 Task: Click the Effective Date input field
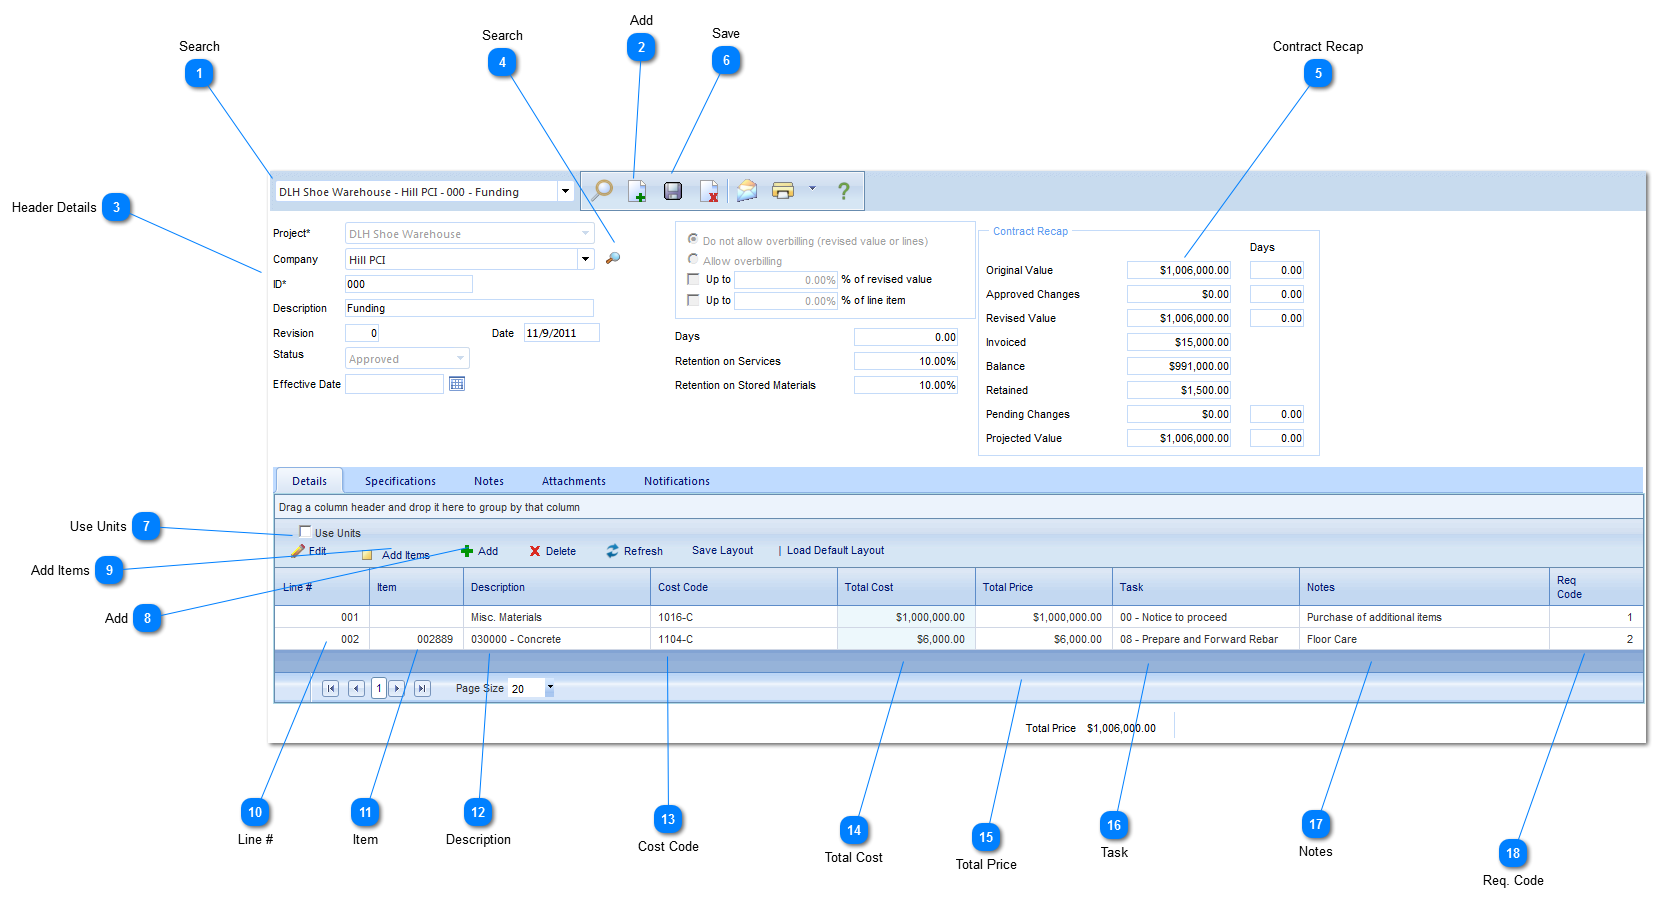click(x=394, y=384)
